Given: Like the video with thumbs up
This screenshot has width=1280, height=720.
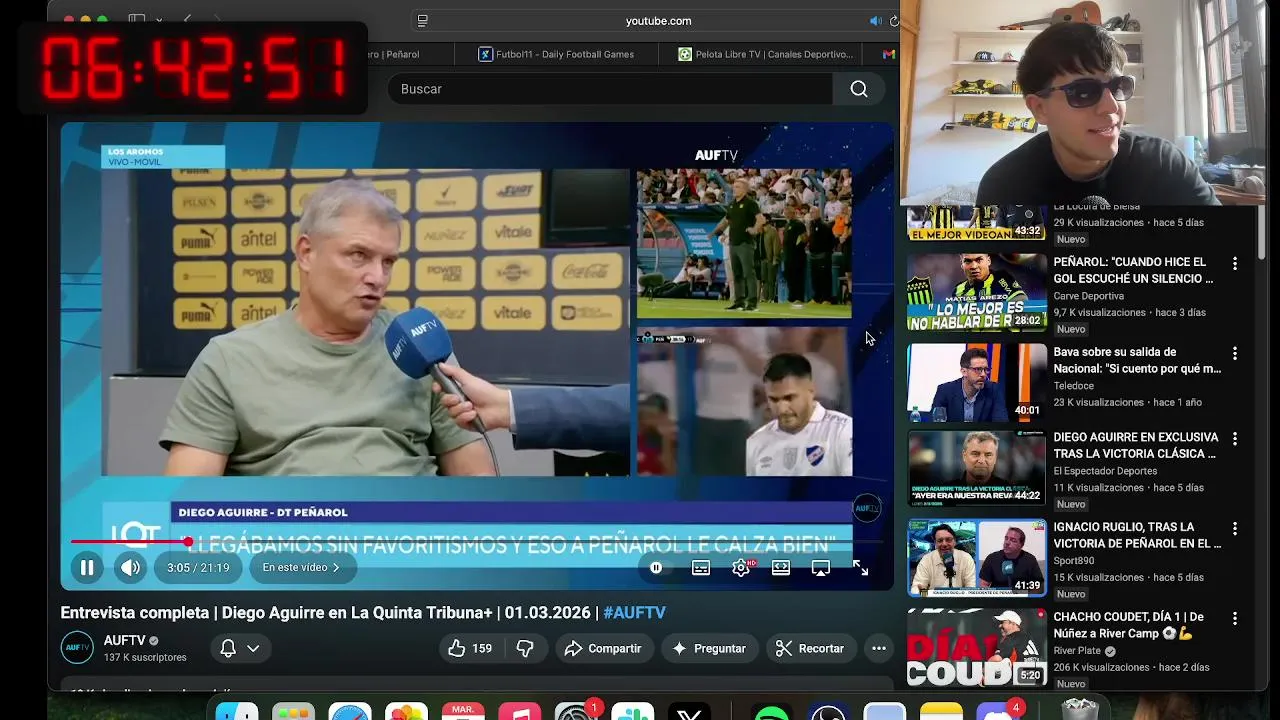Looking at the screenshot, I should pyautogui.click(x=470, y=648).
